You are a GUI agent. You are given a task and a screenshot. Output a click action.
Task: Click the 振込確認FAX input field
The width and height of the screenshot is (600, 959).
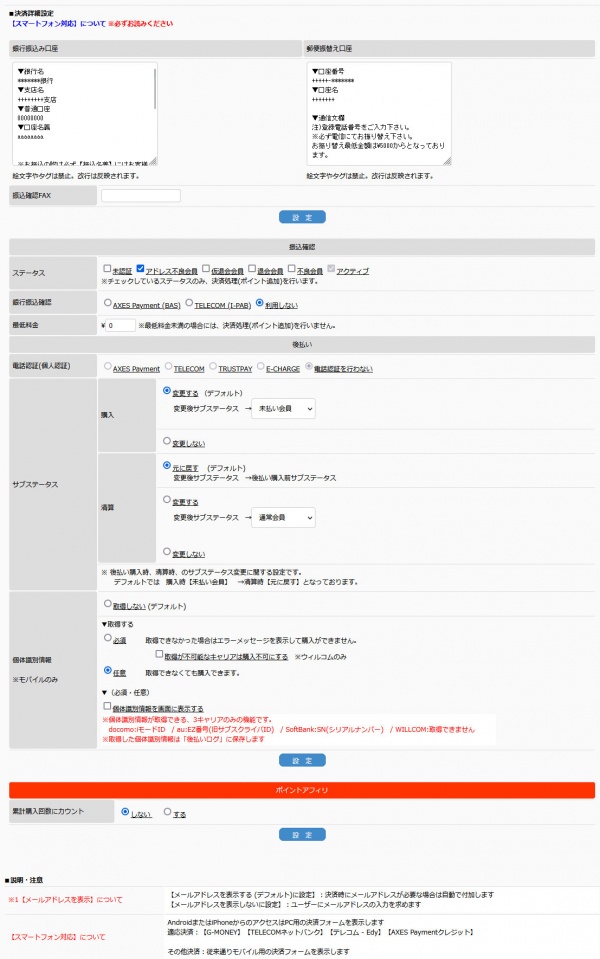pos(141,196)
